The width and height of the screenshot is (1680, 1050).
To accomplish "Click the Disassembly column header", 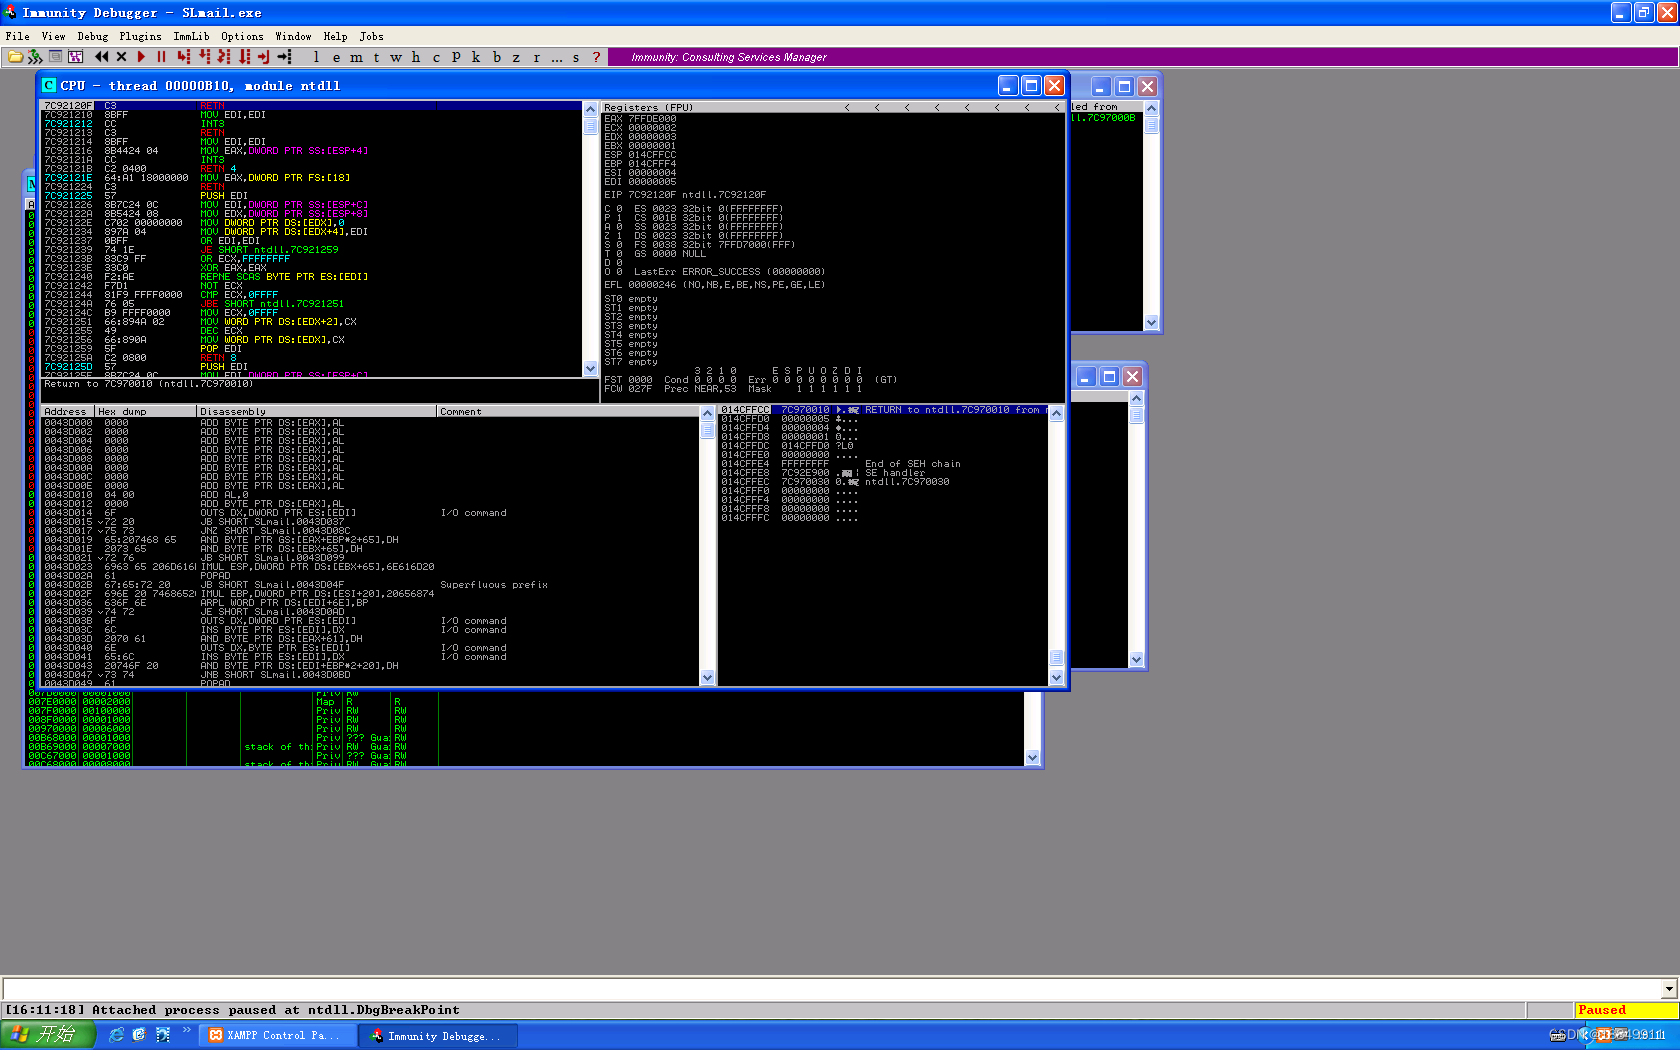I will (x=316, y=411).
